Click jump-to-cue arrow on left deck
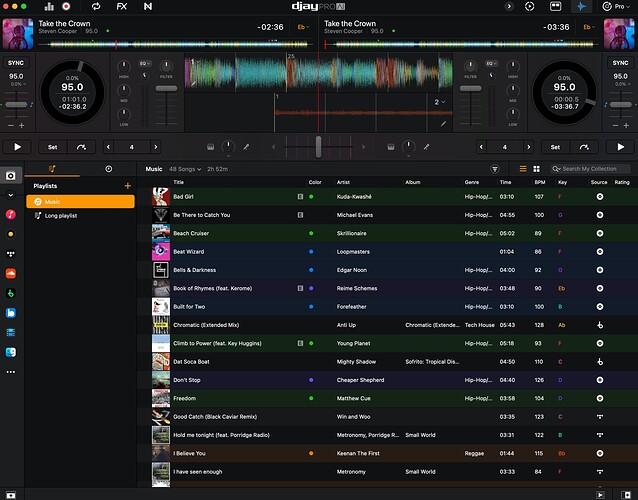The width and height of the screenshot is (638, 500). (x=81, y=147)
